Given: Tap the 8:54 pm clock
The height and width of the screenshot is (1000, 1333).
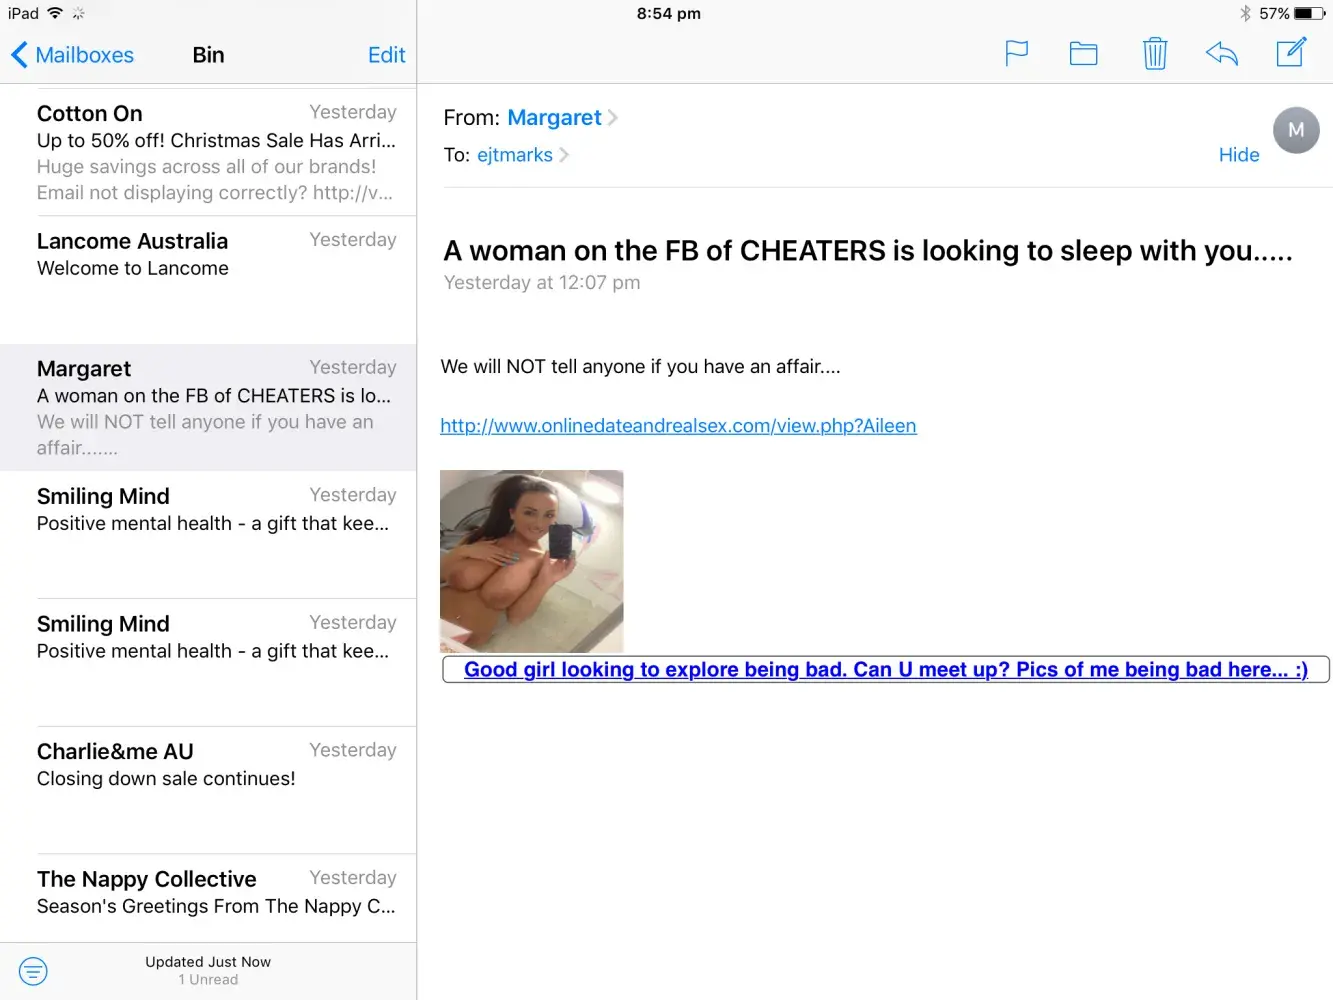Looking at the screenshot, I should pos(669,14).
